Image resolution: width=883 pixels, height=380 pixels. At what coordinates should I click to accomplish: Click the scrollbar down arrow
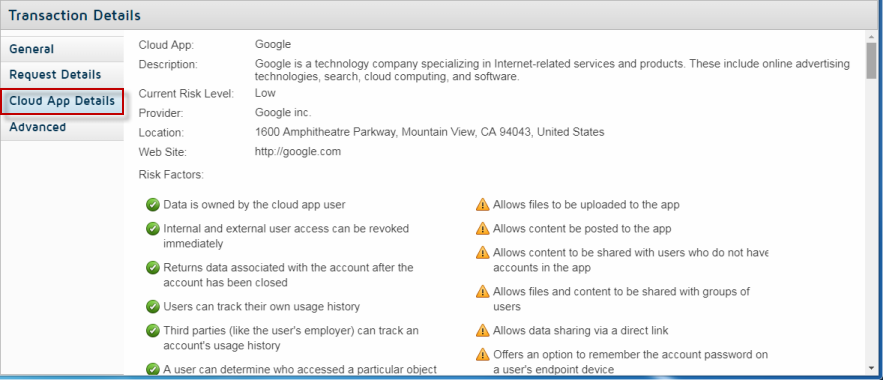coord(871,368)
